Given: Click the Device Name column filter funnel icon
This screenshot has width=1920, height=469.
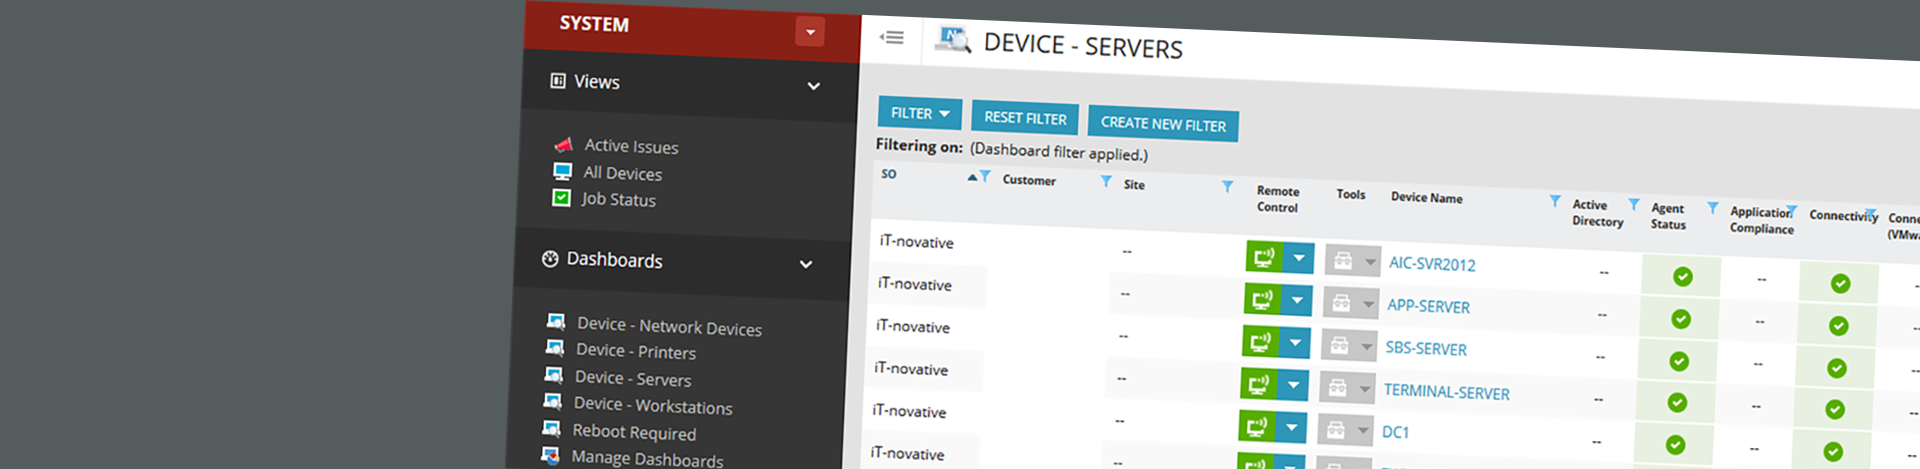Looking at the screenshot, I should click(x=1554, y=201).
